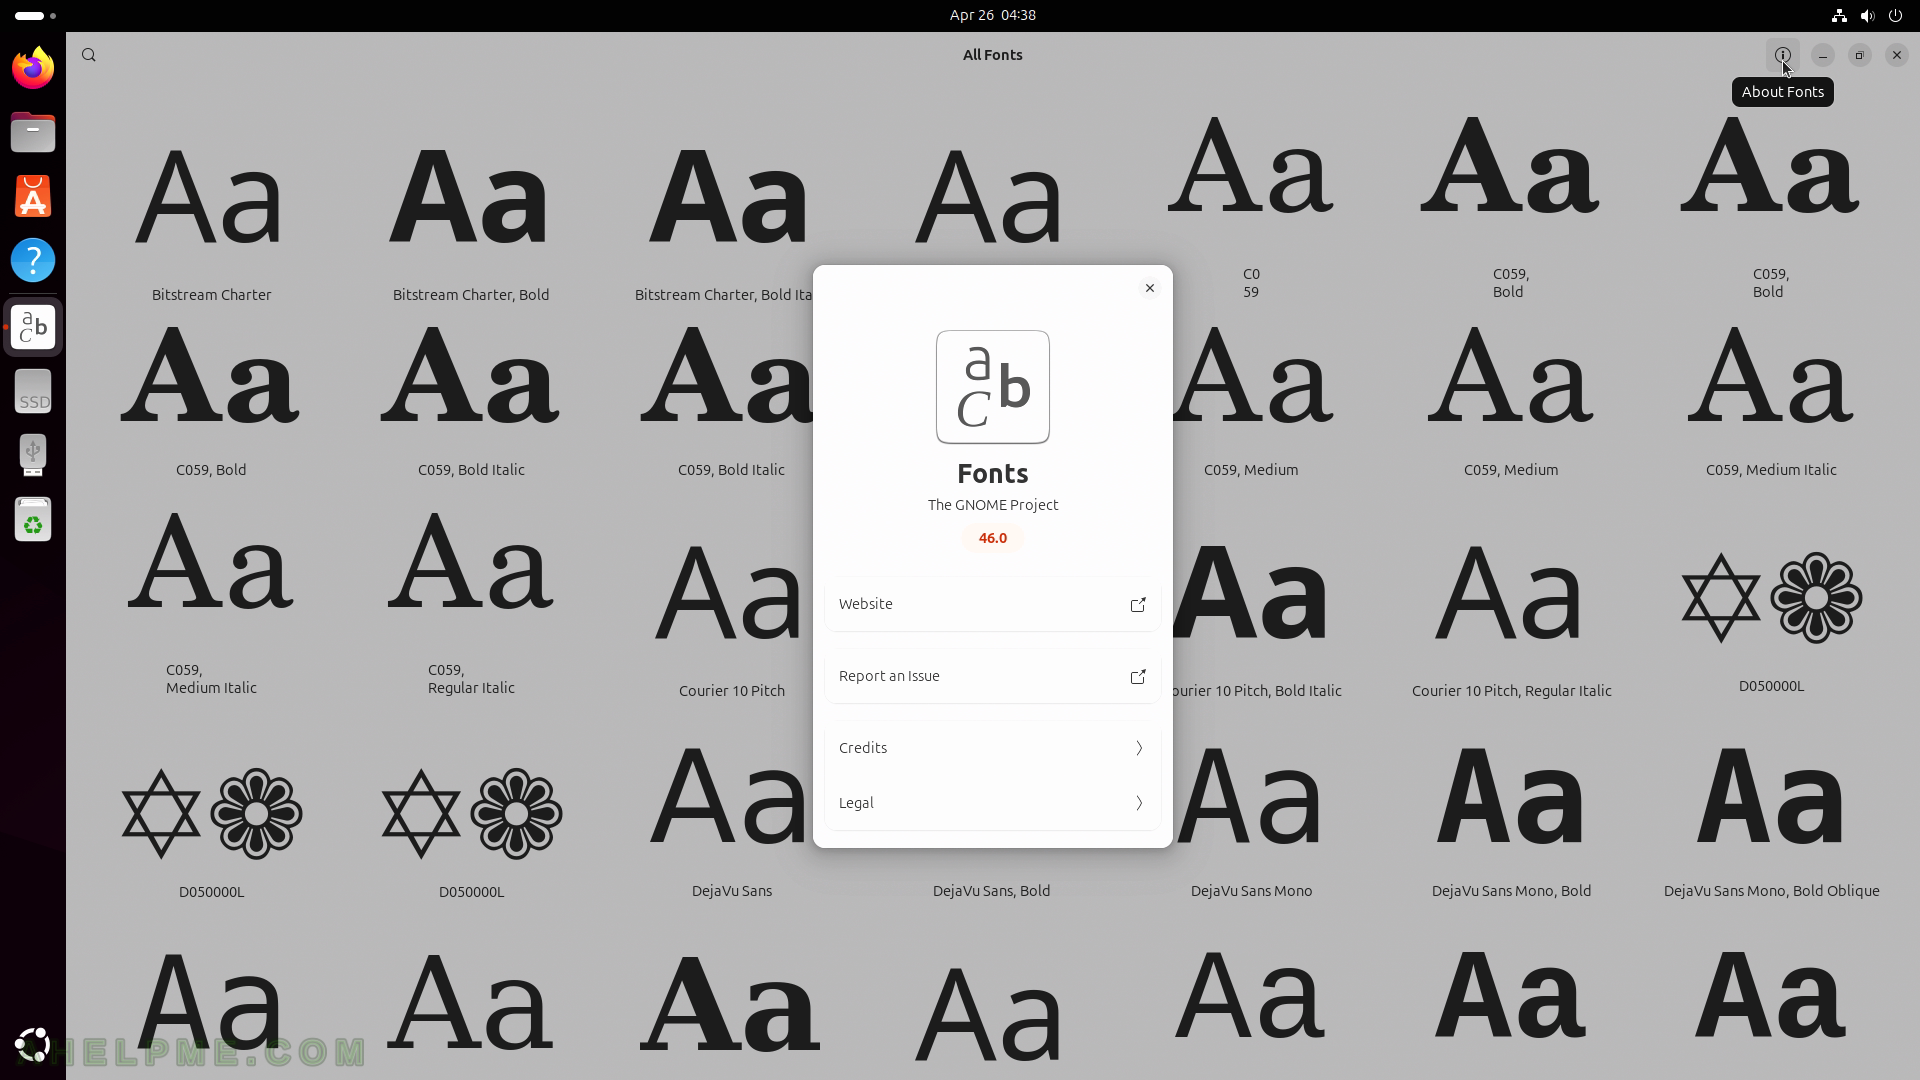This screenshot has height=1080, width=1920.
Task: Open Help from the dock
Action: [33, 260]
